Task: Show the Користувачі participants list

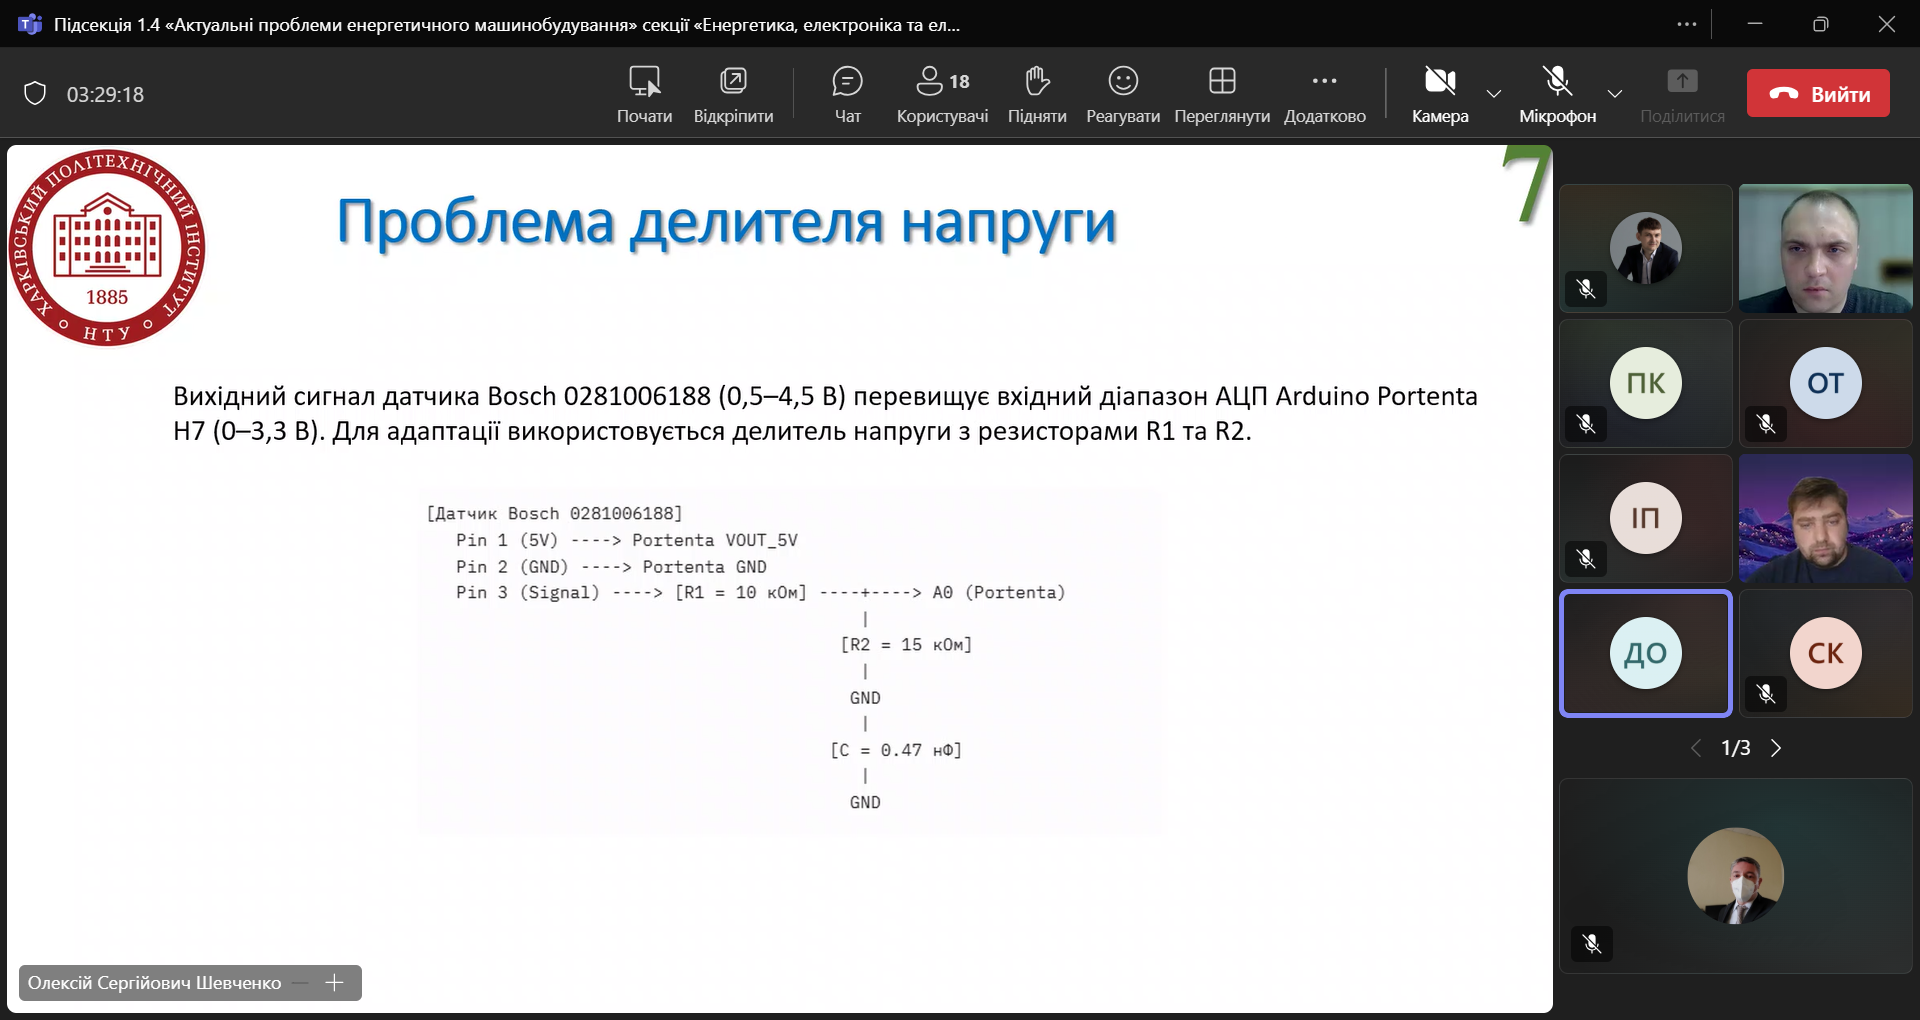Action: coord(942,94)
